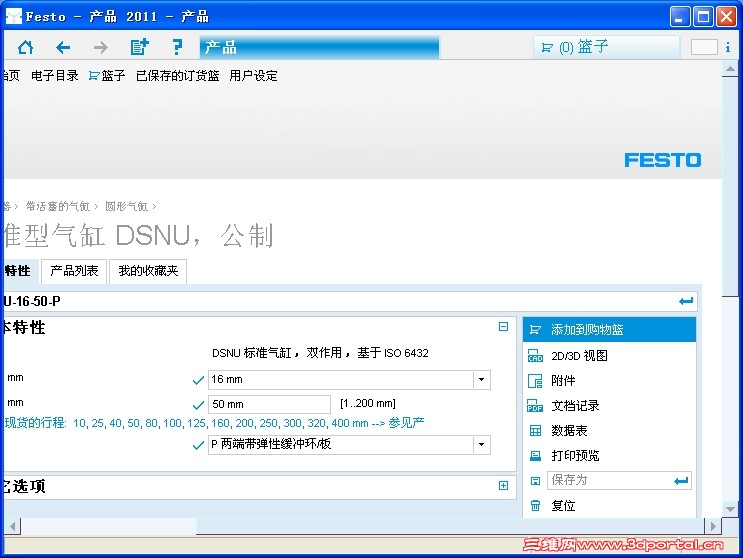Click the 50 mm stroke input field
743x558 pixels.
pyautogui.click(x=270, y=405)
